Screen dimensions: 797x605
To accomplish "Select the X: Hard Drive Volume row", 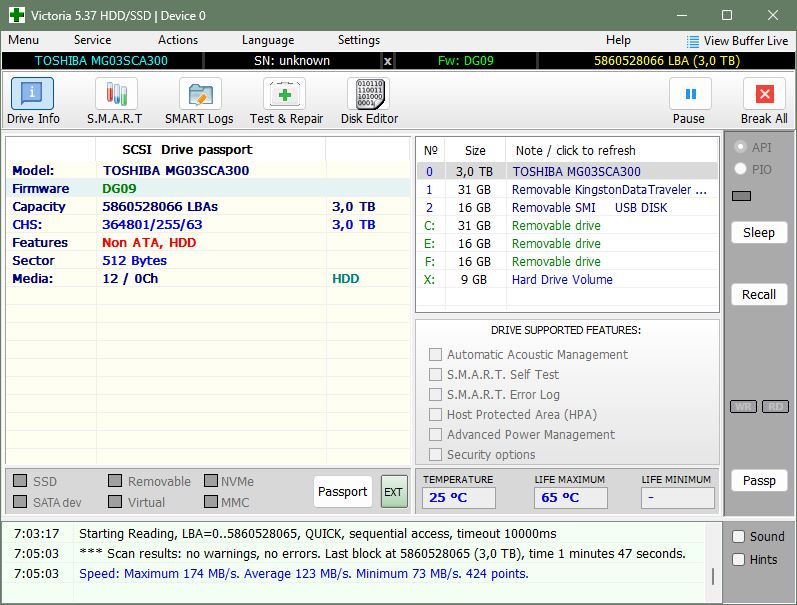I will (567, 280).
